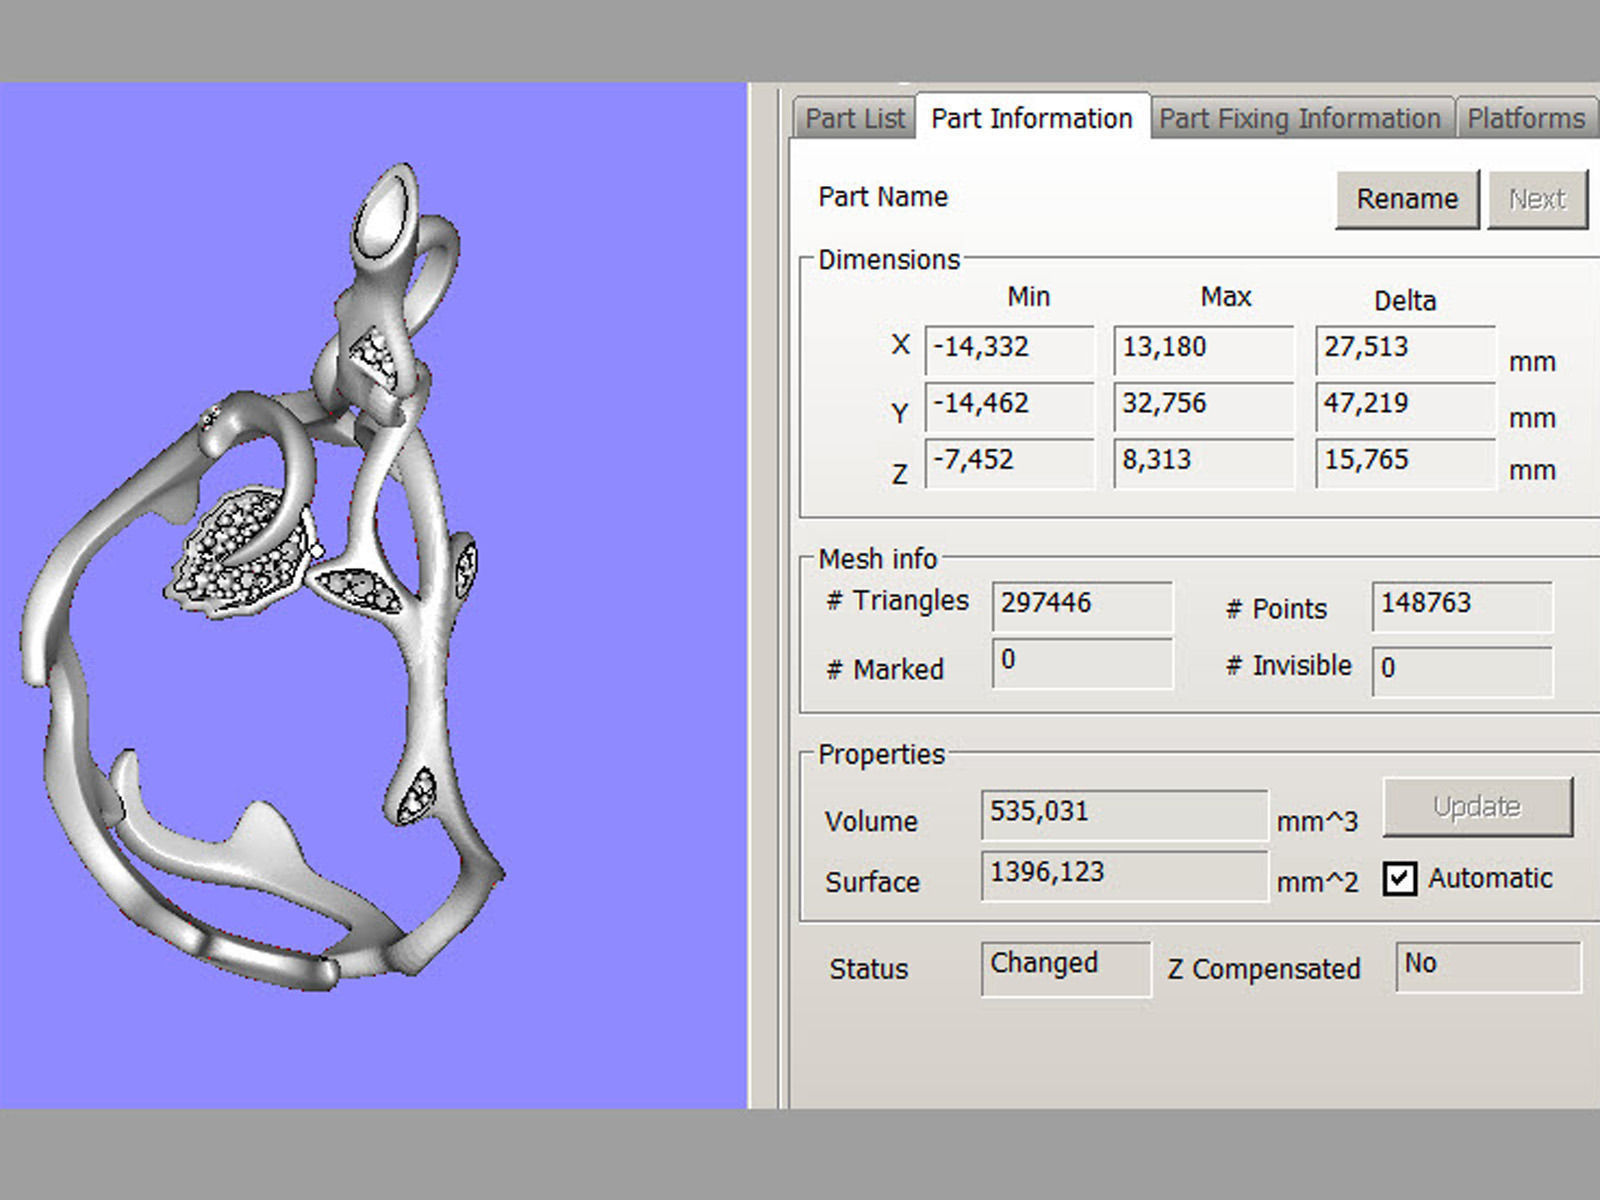The image size is (1600, 1200).
Task: Click the Z Min field showing -7,452
Action: 1008,461
